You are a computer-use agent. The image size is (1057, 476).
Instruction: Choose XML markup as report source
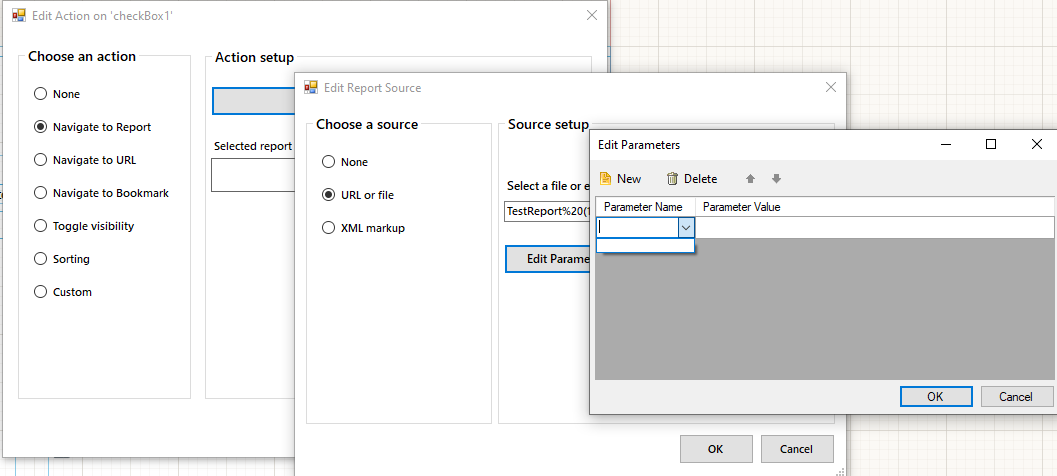328,228
